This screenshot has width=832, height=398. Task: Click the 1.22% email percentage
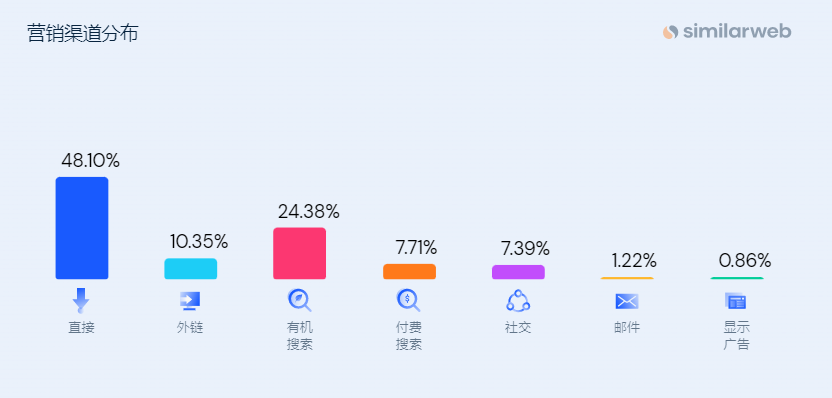point(634,261)
